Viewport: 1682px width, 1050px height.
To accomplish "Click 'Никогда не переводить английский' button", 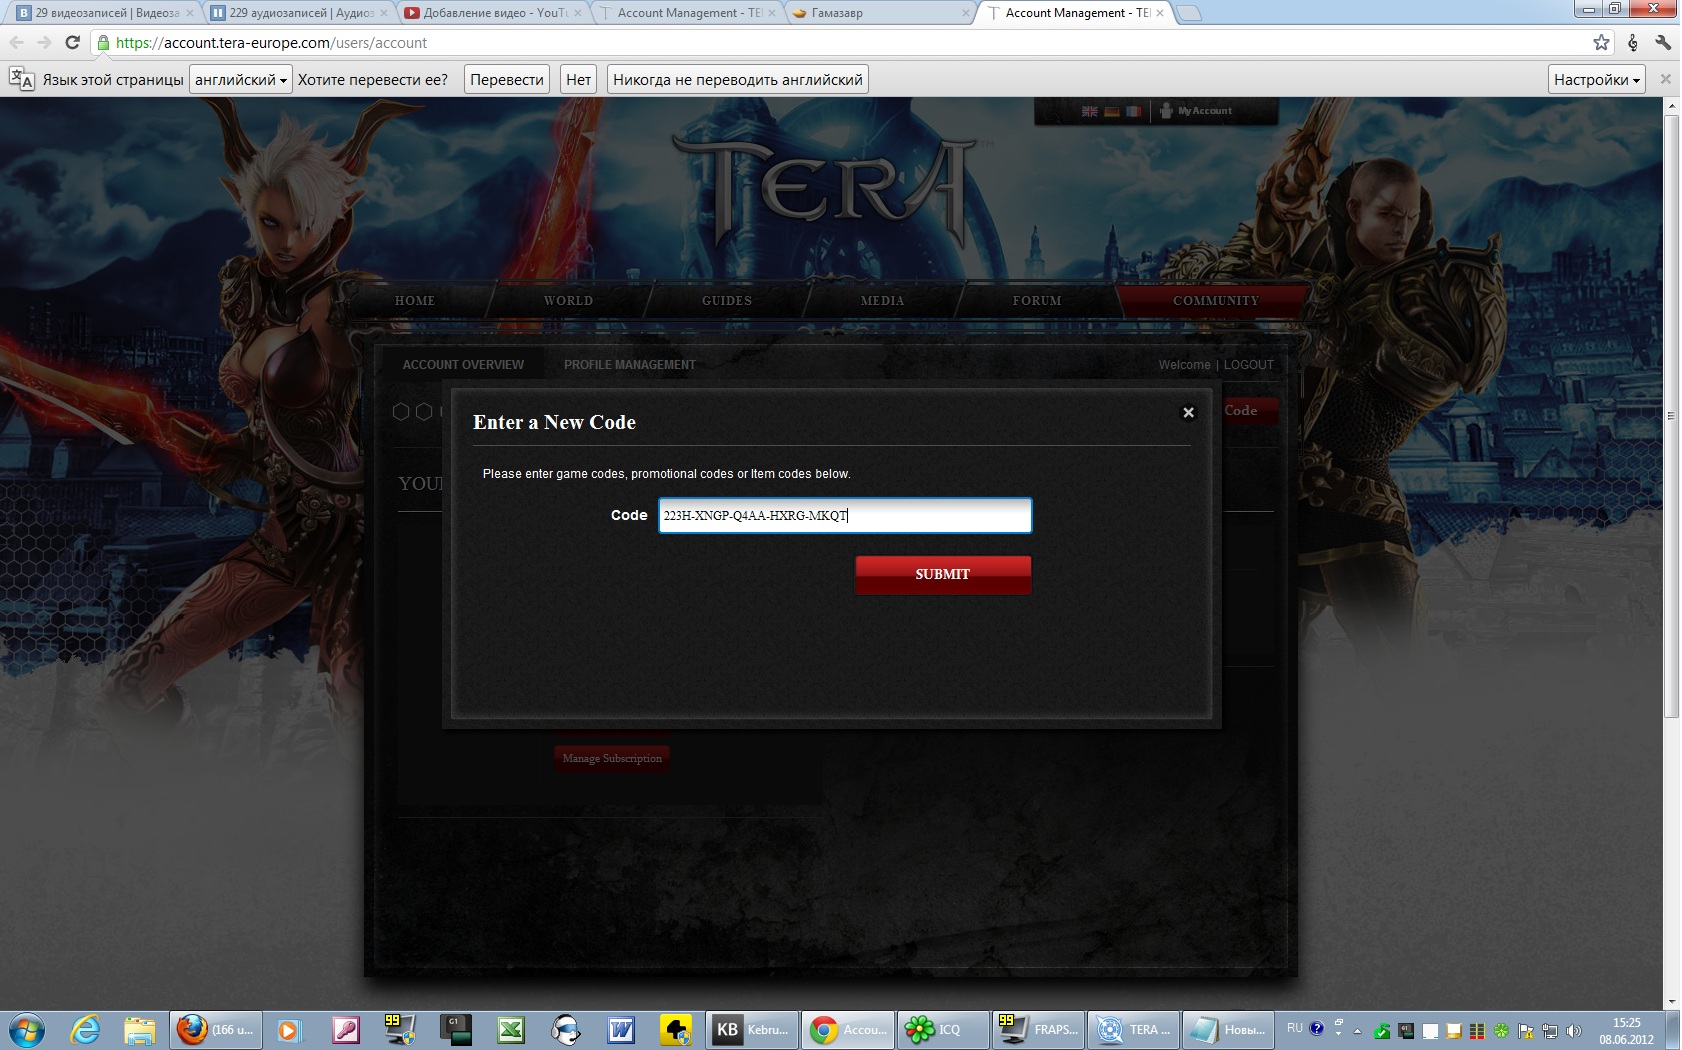I will [738, 80].
